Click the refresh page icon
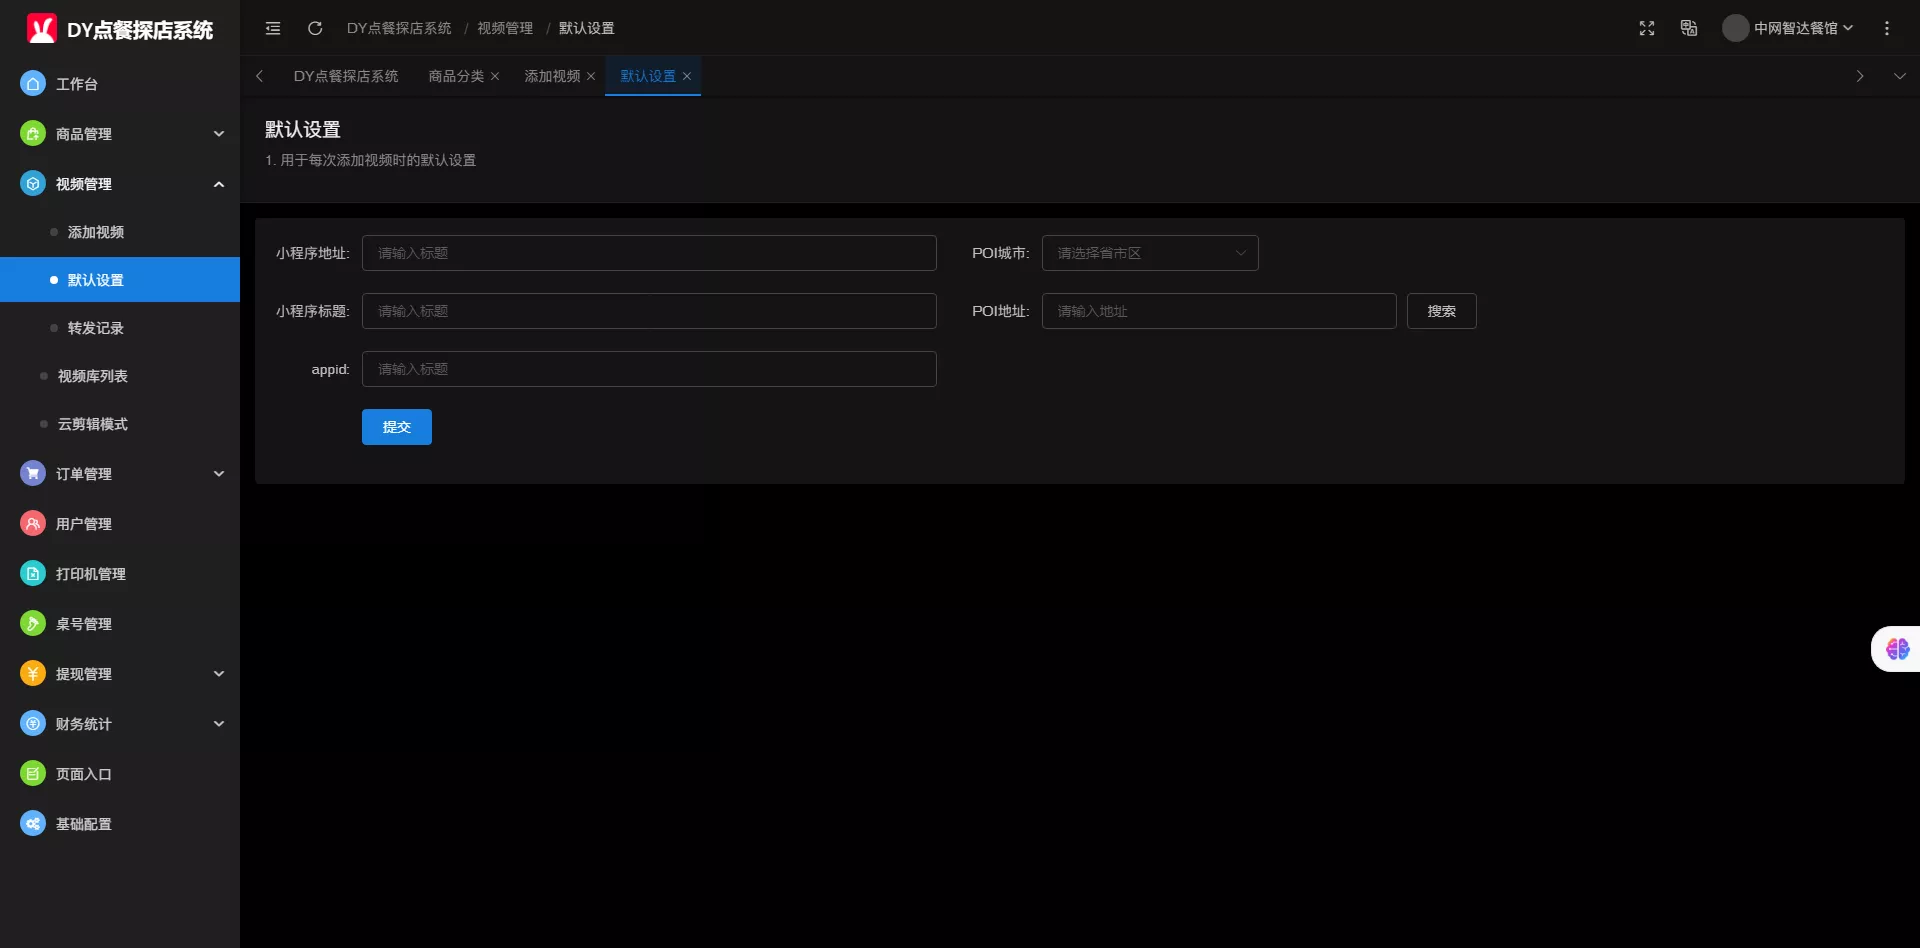The image size is (1920, 948). tap(315, 28)
